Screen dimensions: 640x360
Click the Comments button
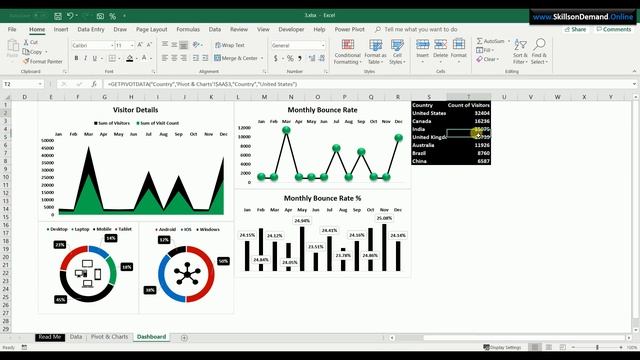[613, 29]
